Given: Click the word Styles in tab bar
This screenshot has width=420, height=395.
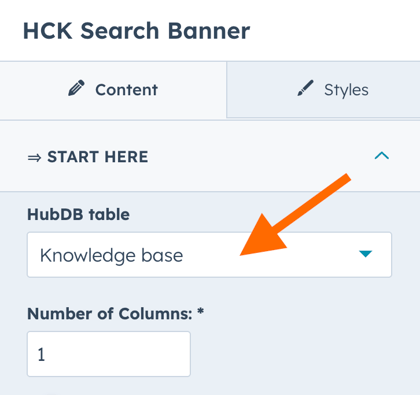Looking at the screenshot, I should pyautogui.click(x=346, y=90).
